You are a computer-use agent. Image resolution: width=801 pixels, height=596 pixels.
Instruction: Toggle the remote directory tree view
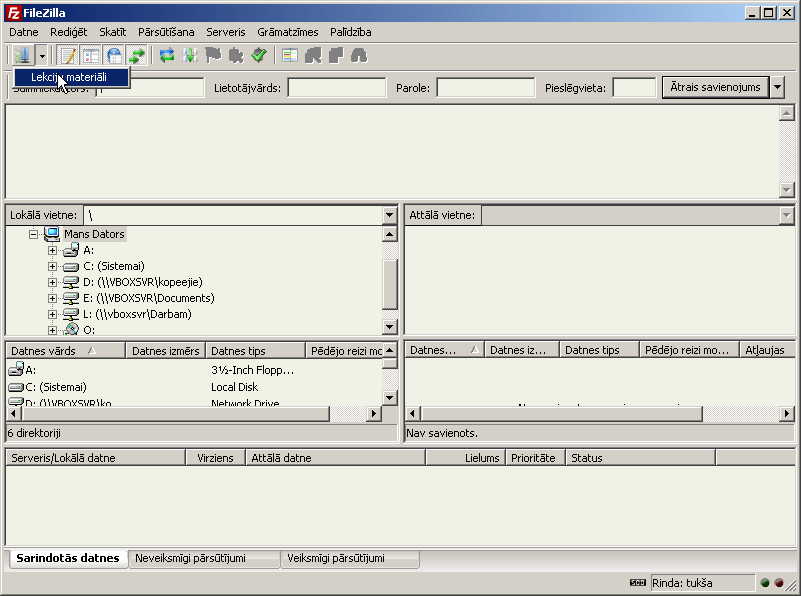pyautogui.click(x=114, y=55)
